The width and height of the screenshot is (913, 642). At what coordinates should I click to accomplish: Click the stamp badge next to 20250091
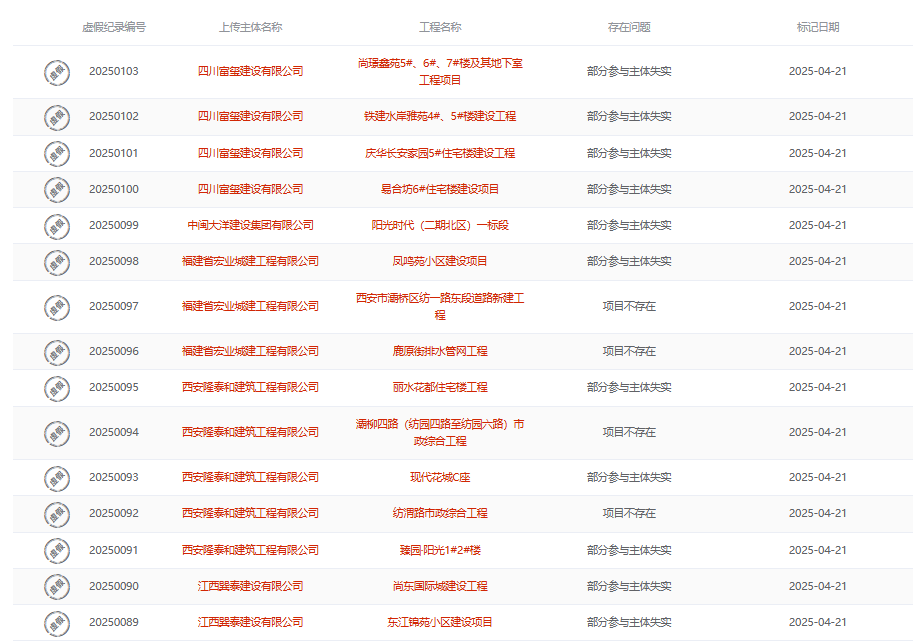pyautogui.click(x=55, y=549)
